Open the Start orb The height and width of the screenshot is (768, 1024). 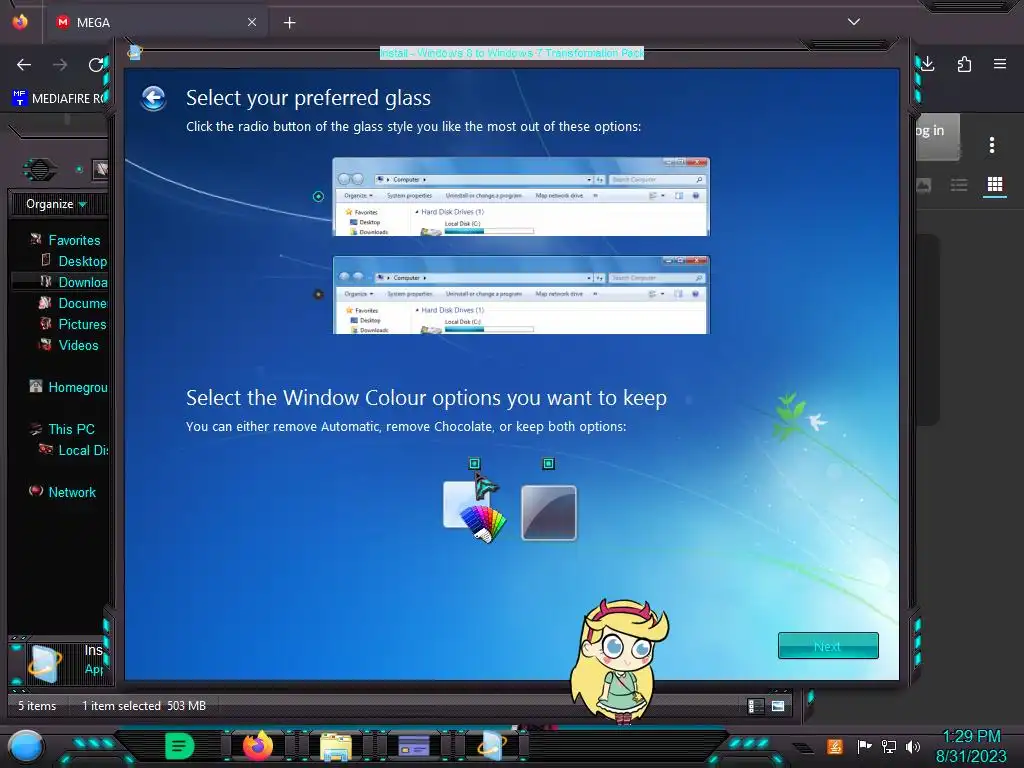point(26,746)
